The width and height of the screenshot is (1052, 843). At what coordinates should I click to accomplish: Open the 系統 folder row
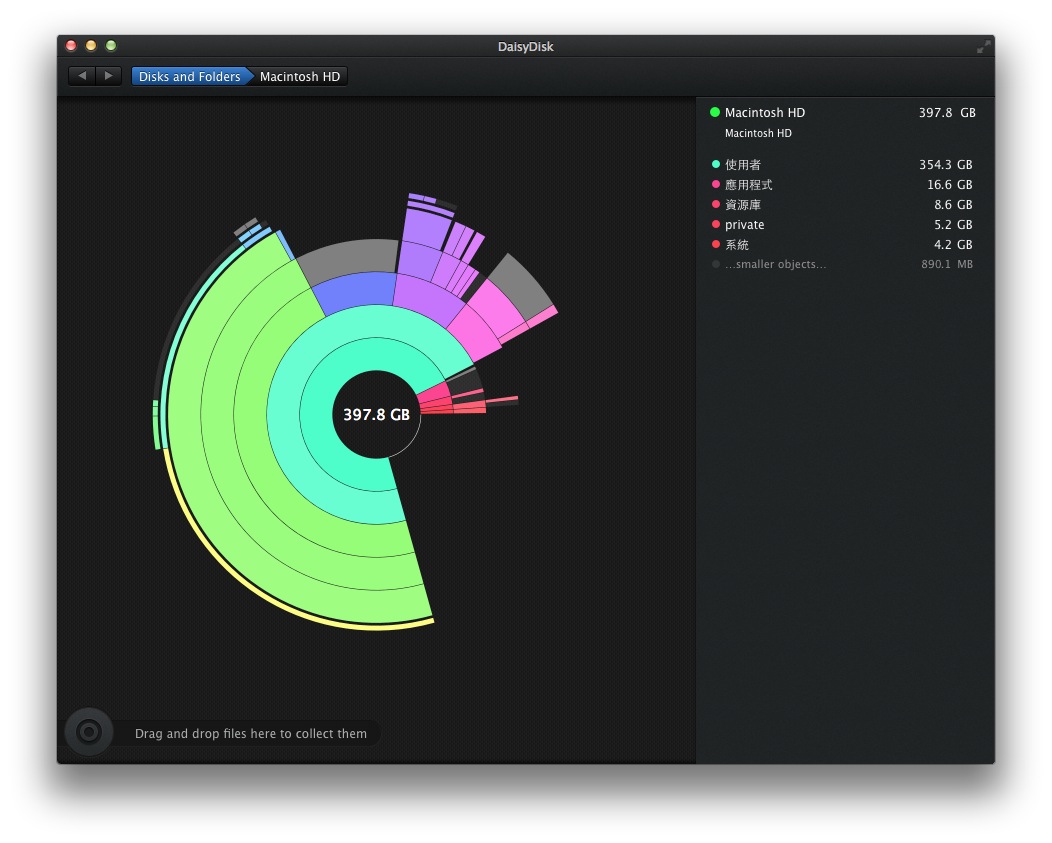click(x=842, y=245)
